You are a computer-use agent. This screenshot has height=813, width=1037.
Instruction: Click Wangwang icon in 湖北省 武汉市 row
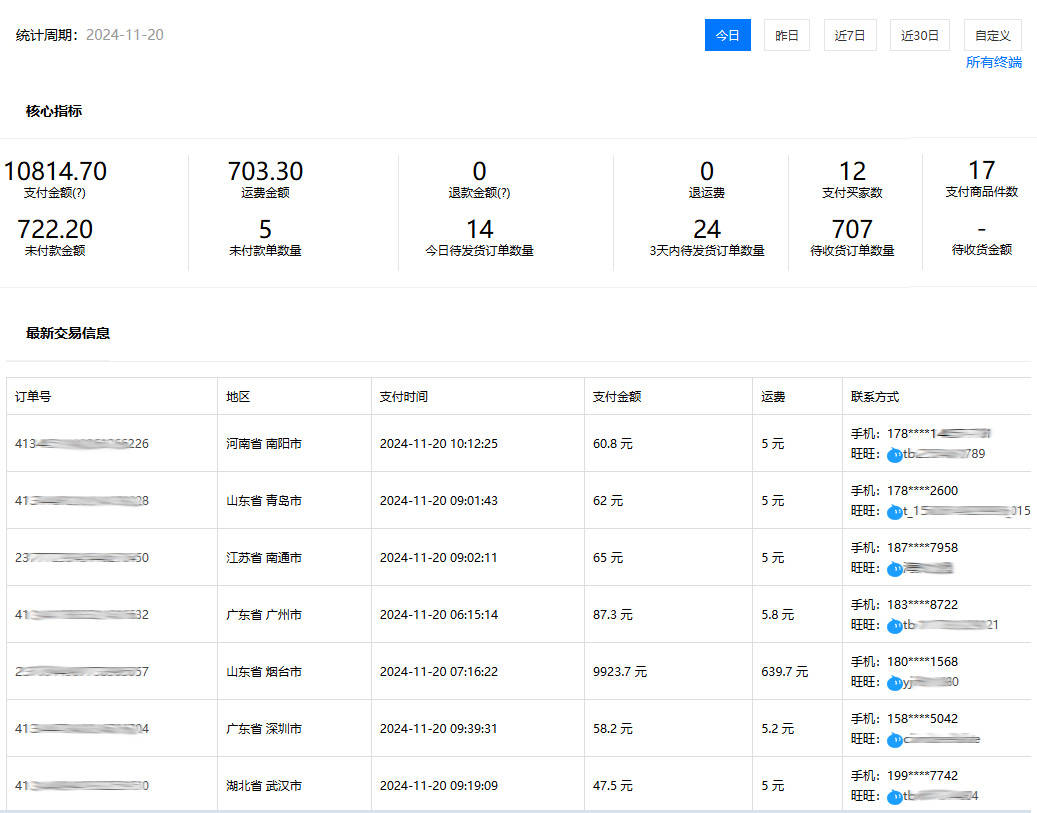click(x=894, y=797)
